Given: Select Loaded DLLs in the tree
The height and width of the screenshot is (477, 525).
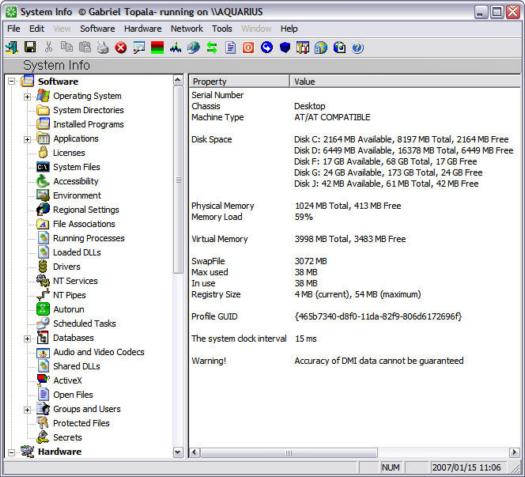Looking at the screenshot, I should click(77, 252).
